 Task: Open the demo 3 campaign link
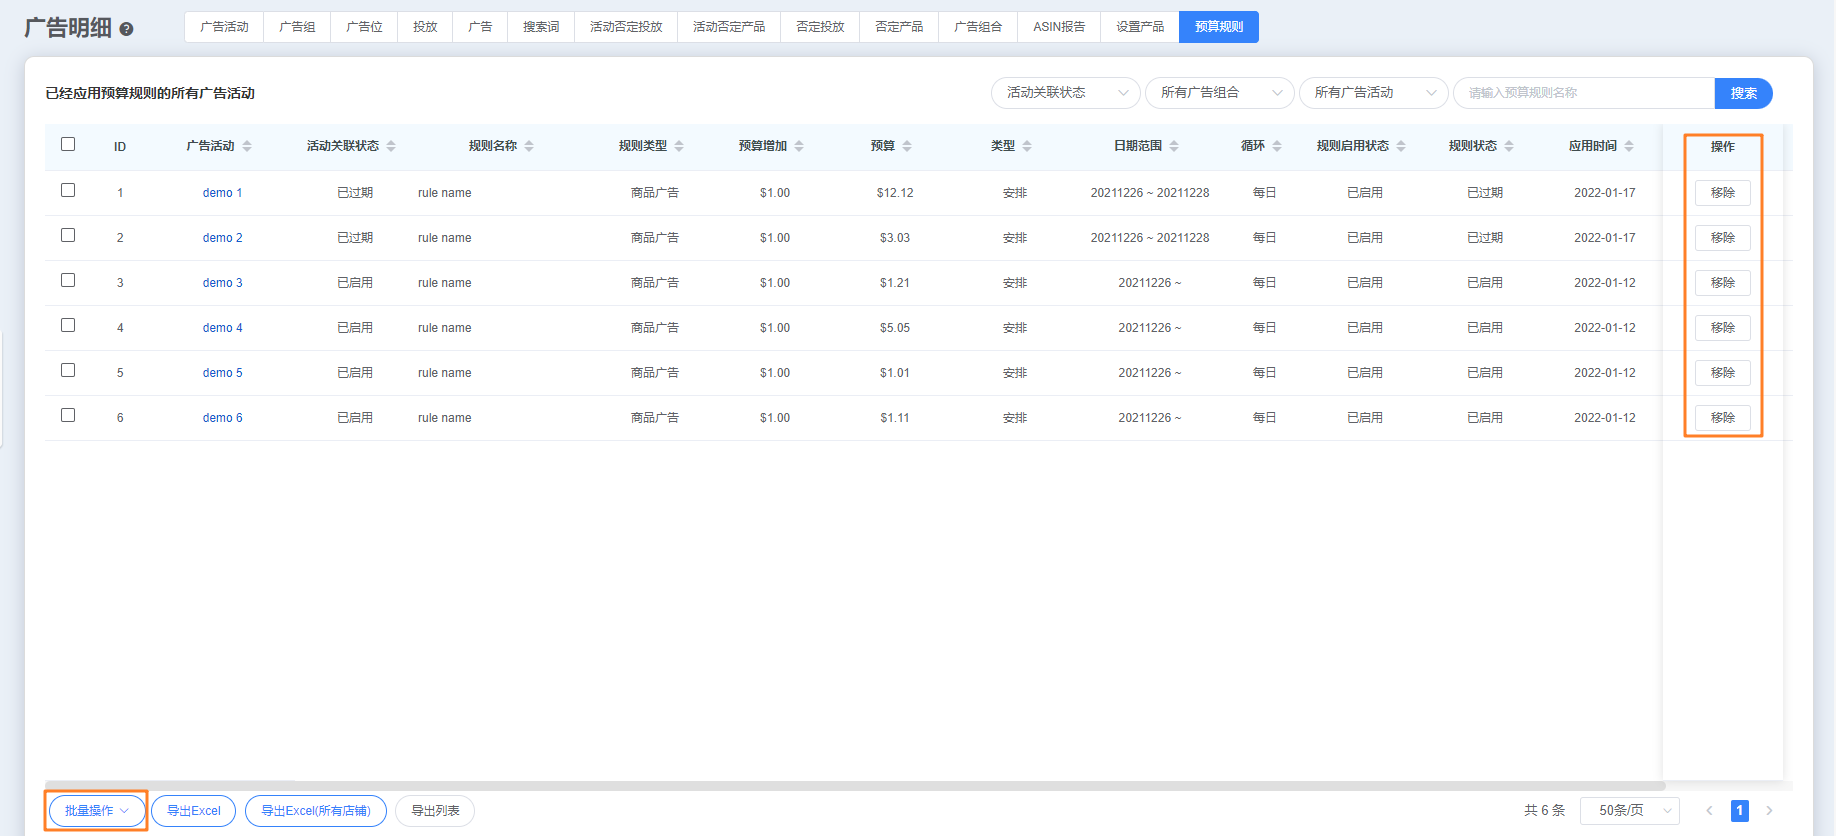coord(222,283)
